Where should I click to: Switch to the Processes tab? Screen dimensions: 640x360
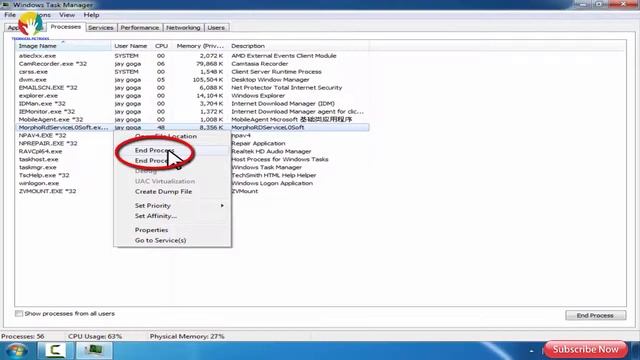[66, 27]
